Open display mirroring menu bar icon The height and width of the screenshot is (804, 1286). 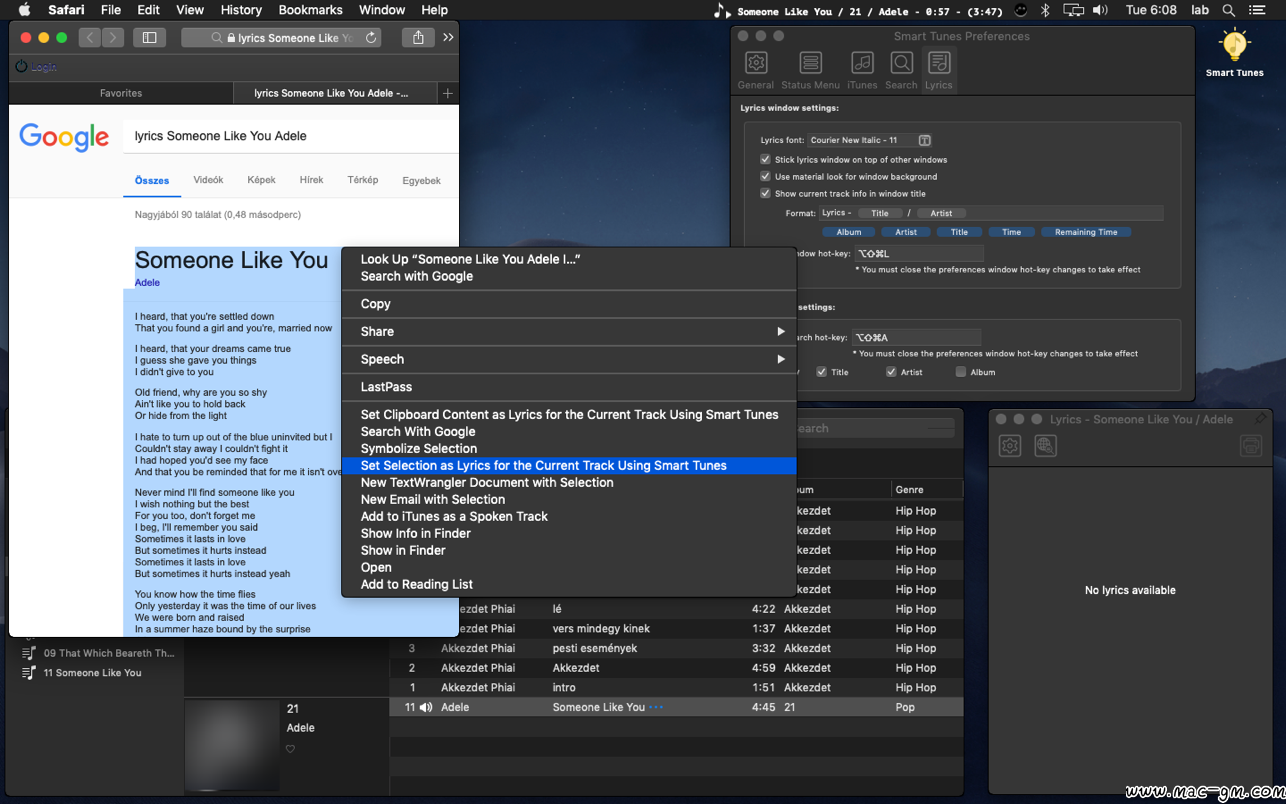pyautogui.click(x=1073, y=10)
